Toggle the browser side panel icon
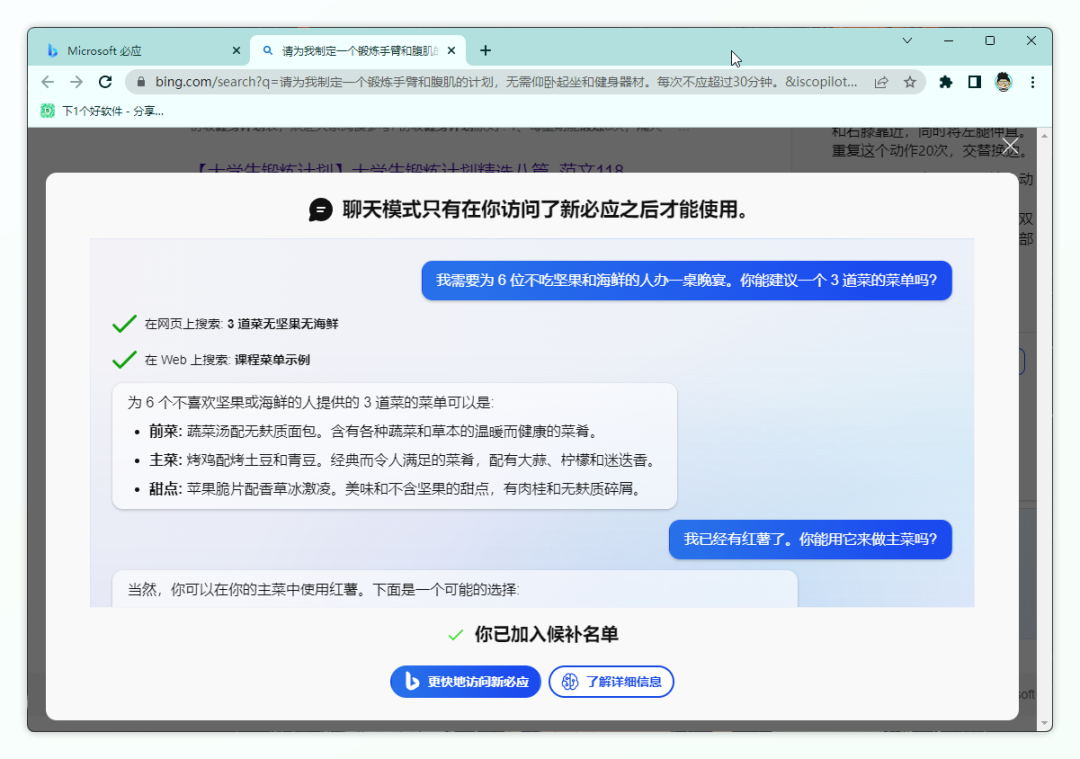The image size is (1080, 759). click(x=974, y=82)
